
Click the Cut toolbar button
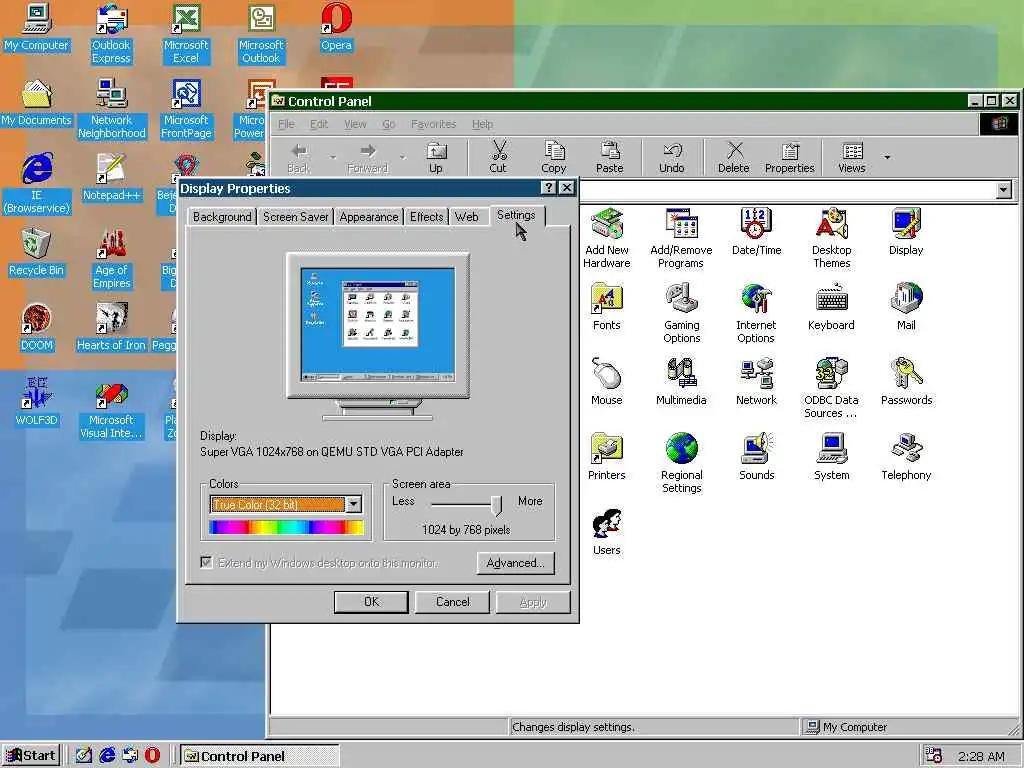(x=498, y=157)
